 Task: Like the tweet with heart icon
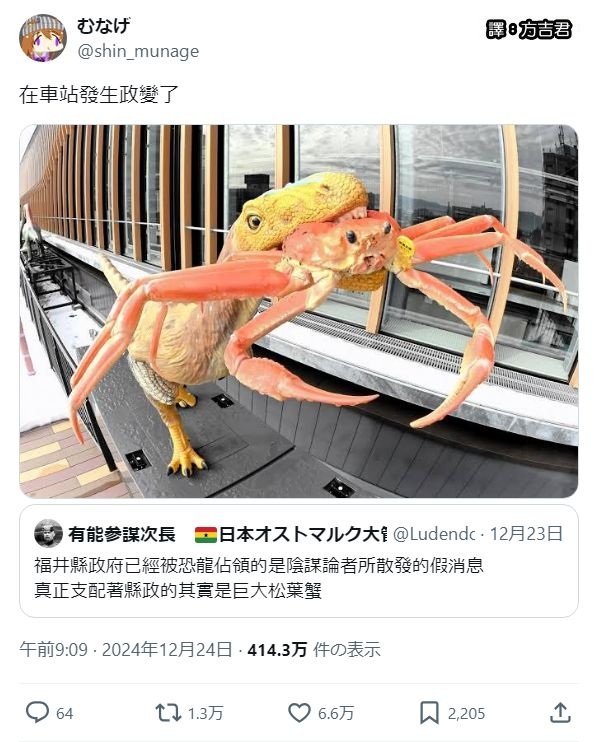(x=299, y=713)
